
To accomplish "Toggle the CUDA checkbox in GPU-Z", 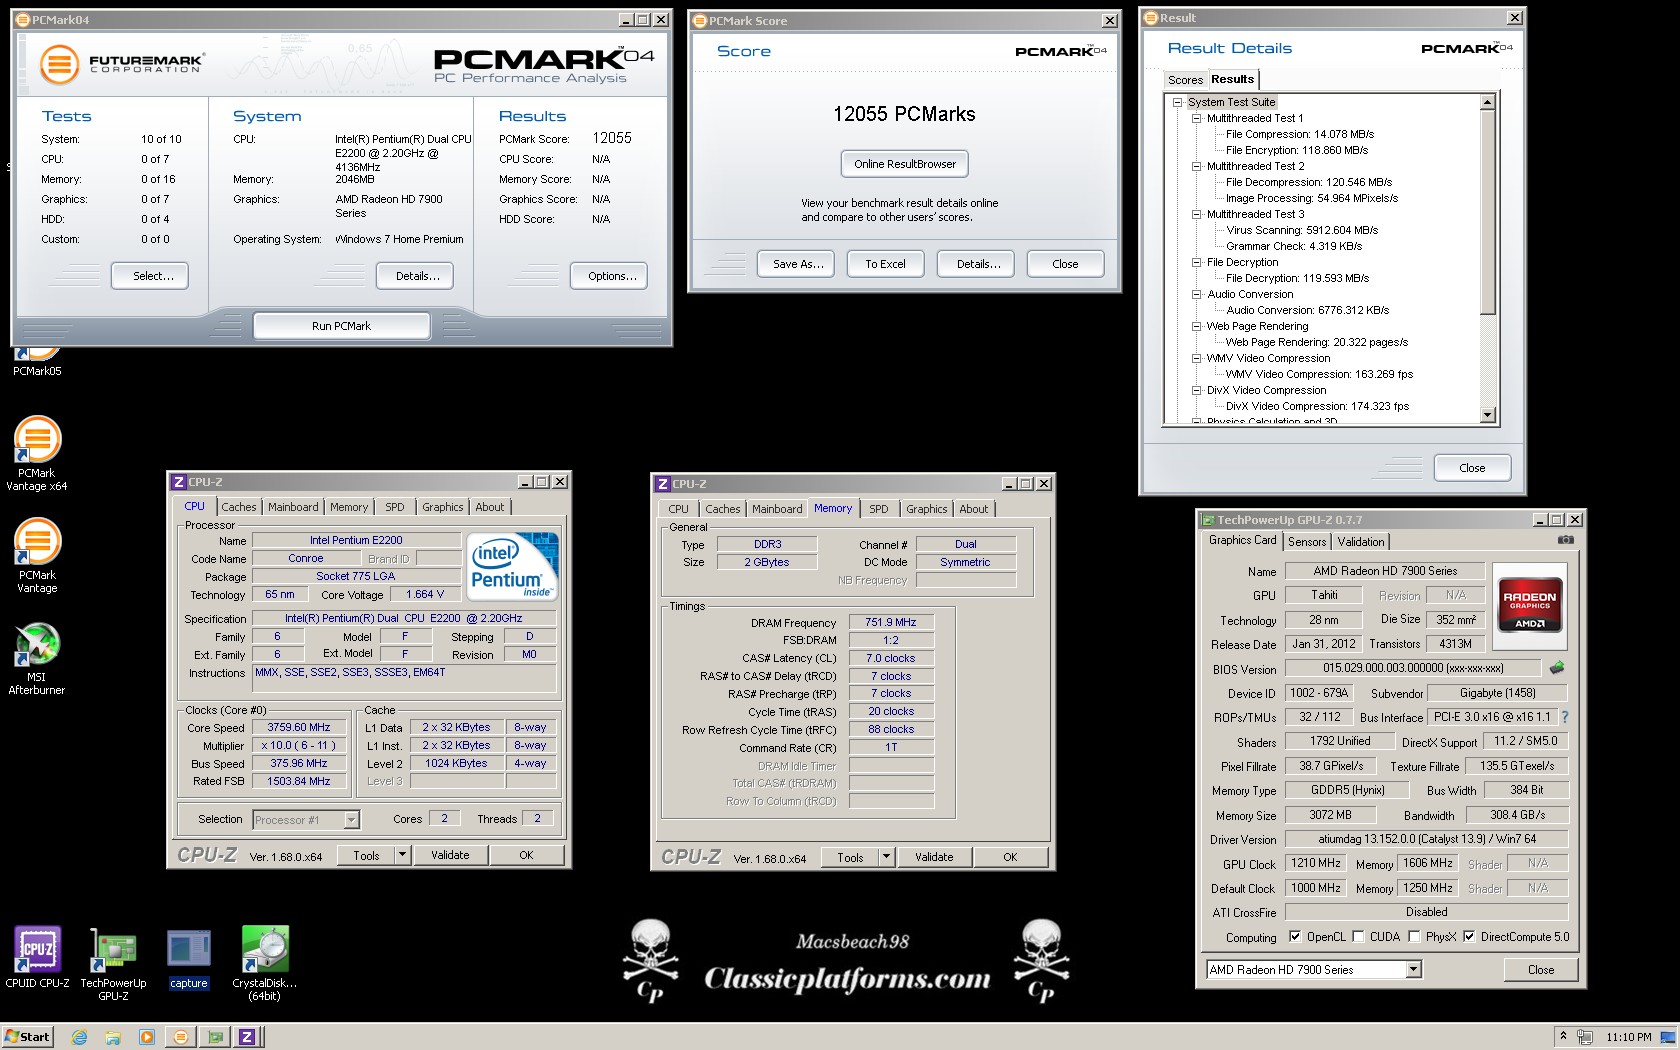I will 1358,937.
